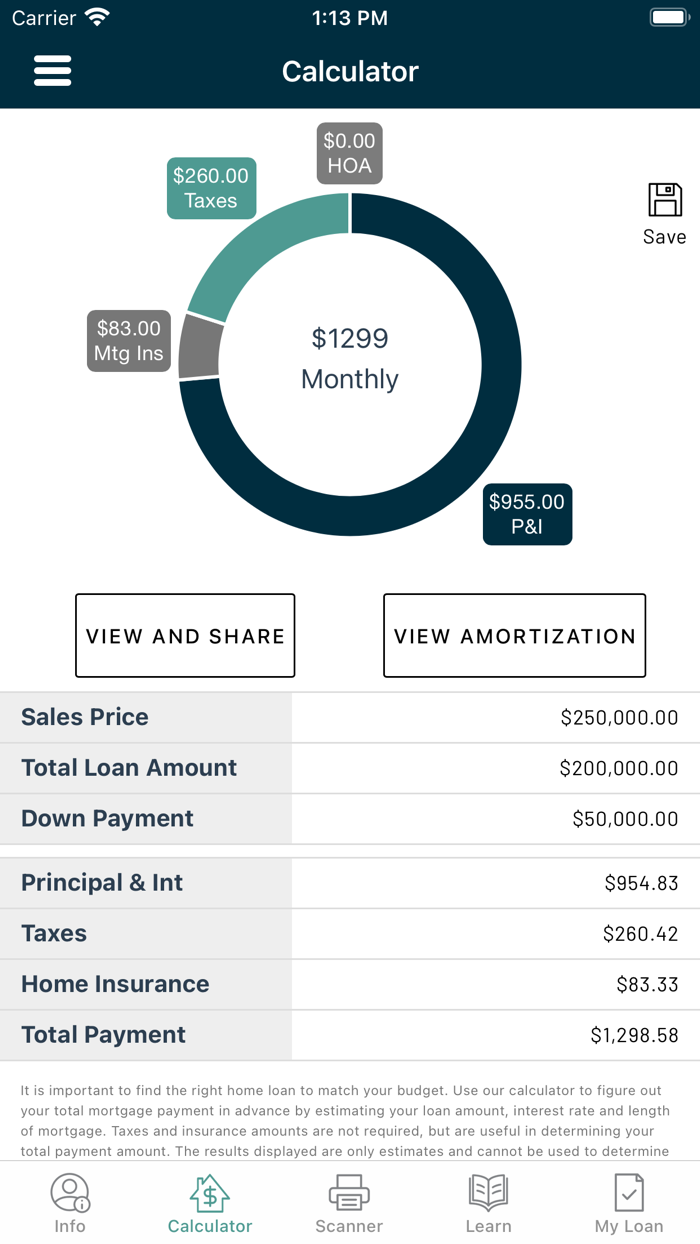Open VIEW AMORTIZATION
Image resolution: width=700 pixels, height=1244 pixels.
pos(514,635)
